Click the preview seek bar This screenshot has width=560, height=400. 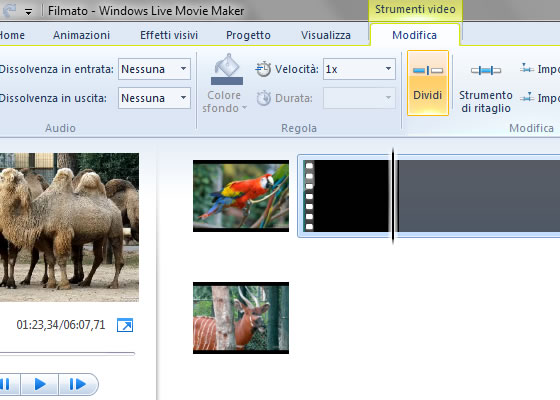(x=67, y=354)
